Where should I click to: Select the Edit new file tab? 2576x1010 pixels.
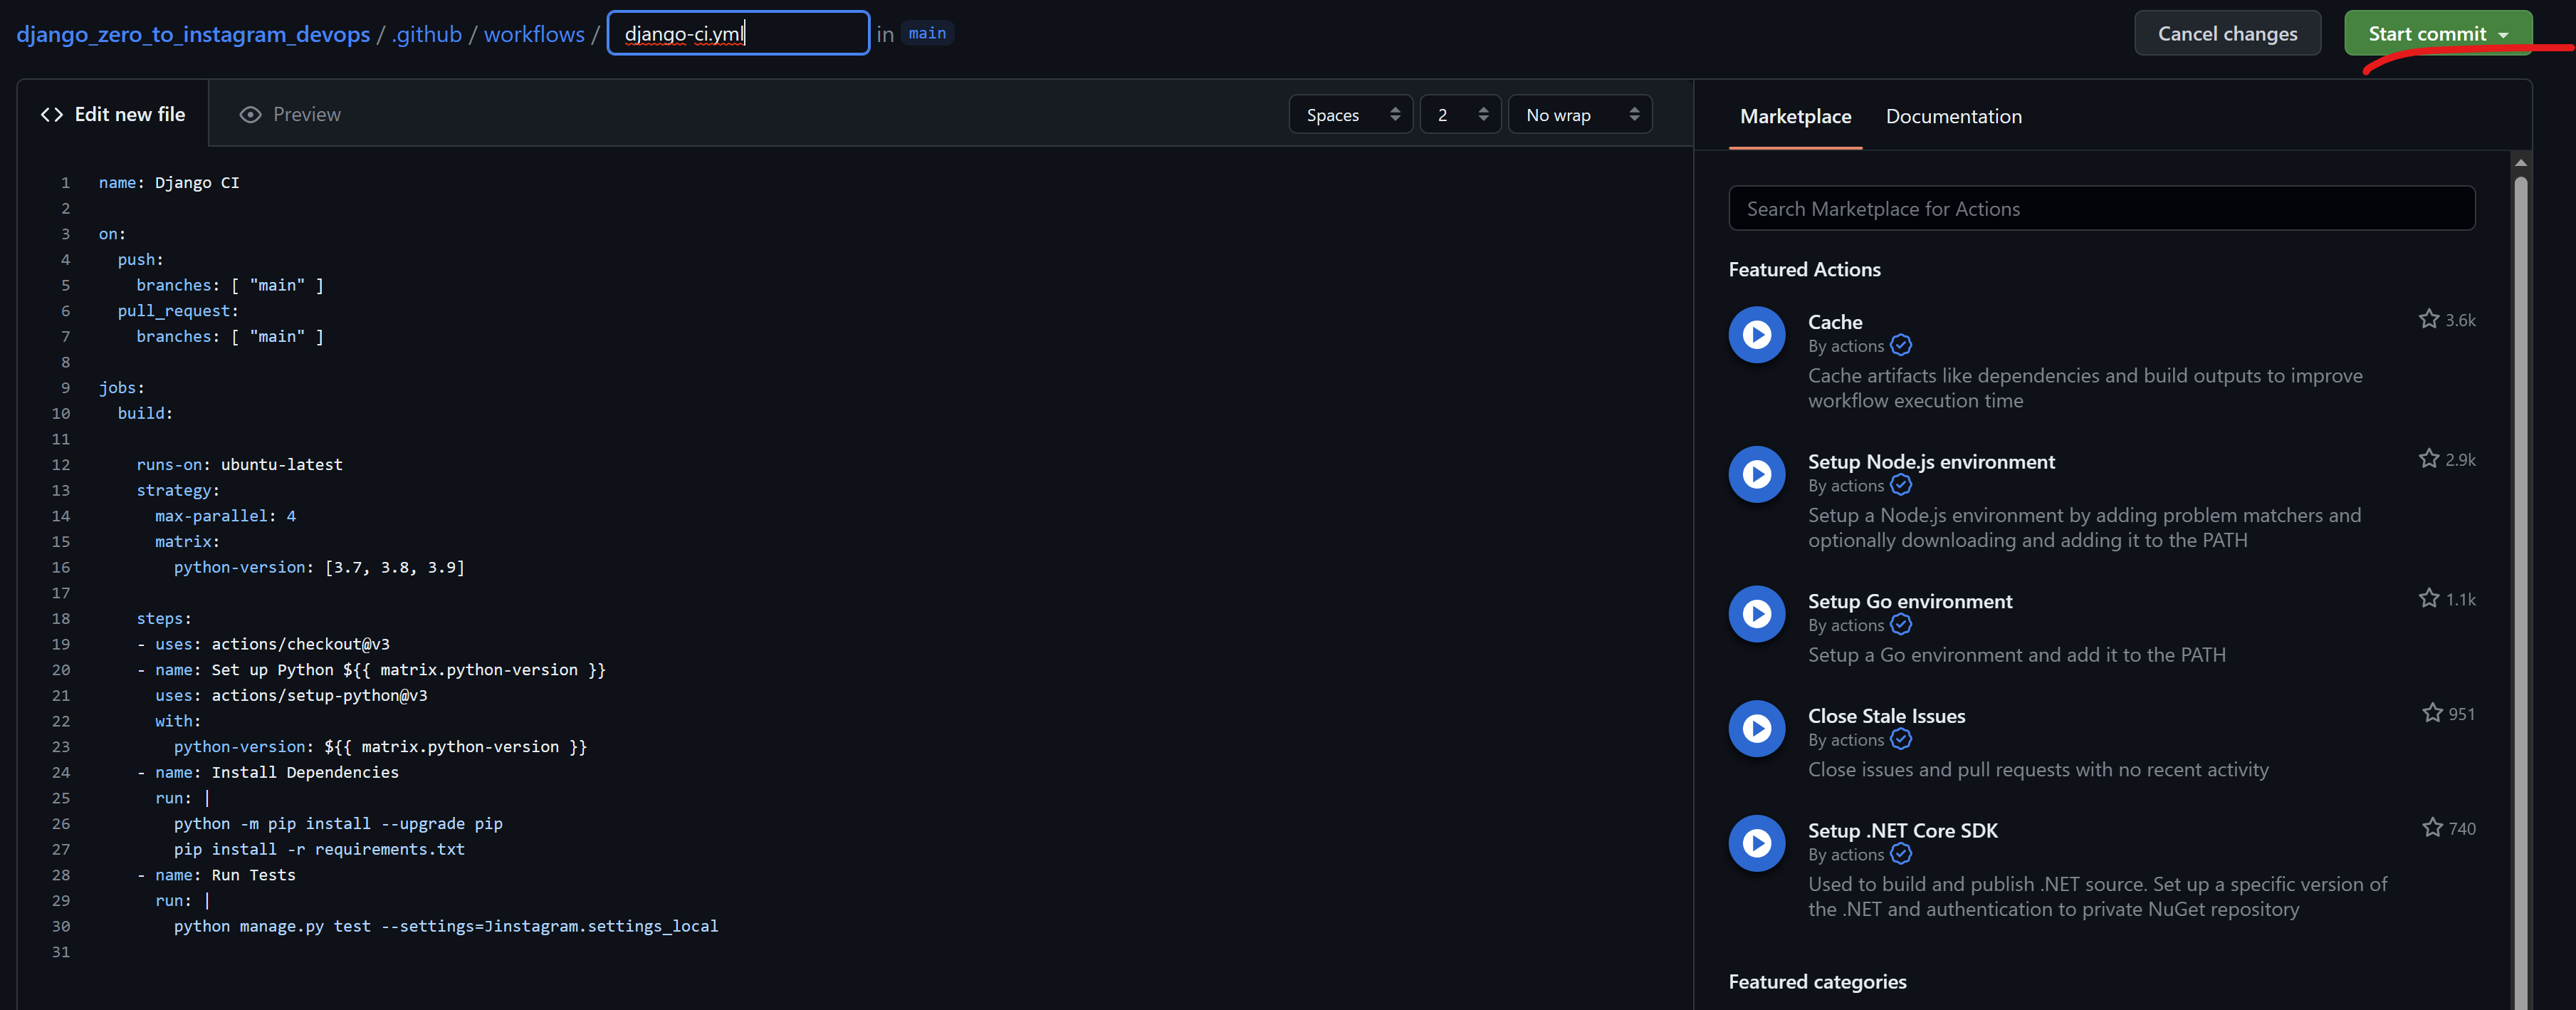(113, 115)
